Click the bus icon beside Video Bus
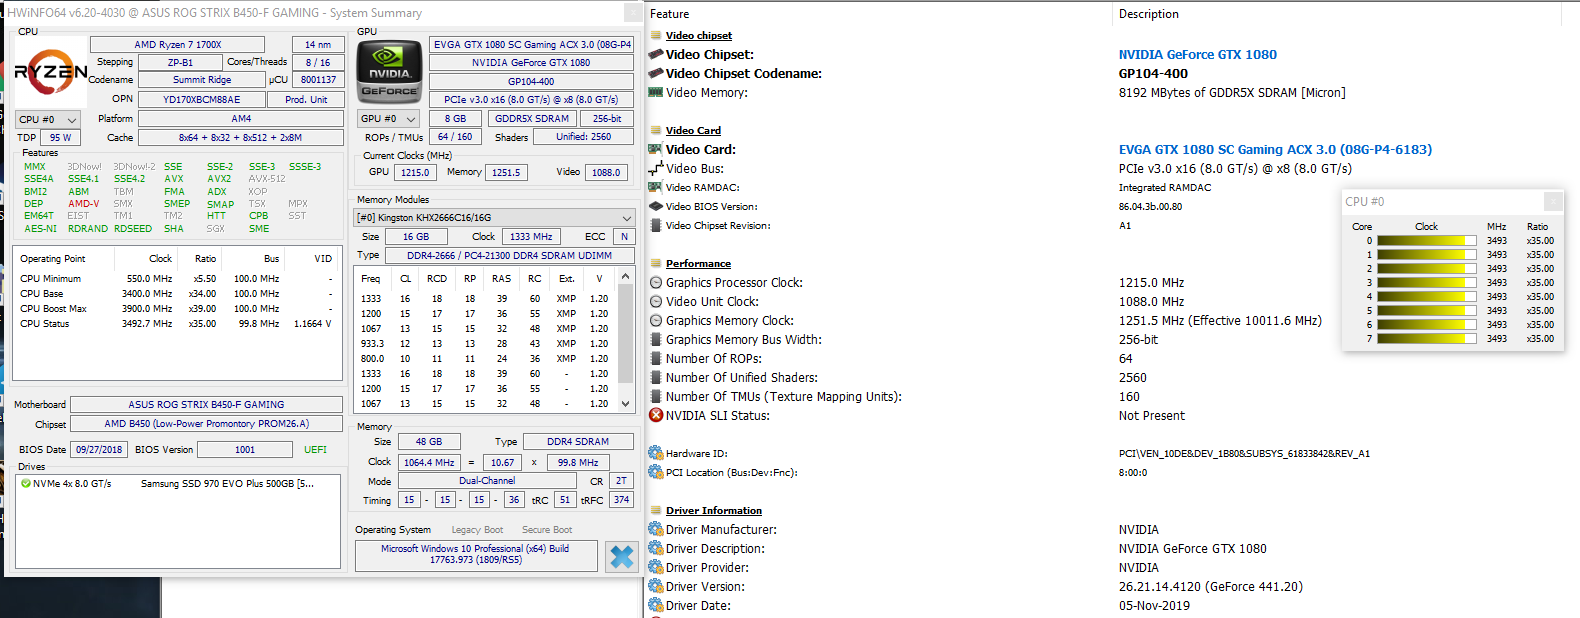Viewport: 1580px width, 618px height. (x=656, y=168)
